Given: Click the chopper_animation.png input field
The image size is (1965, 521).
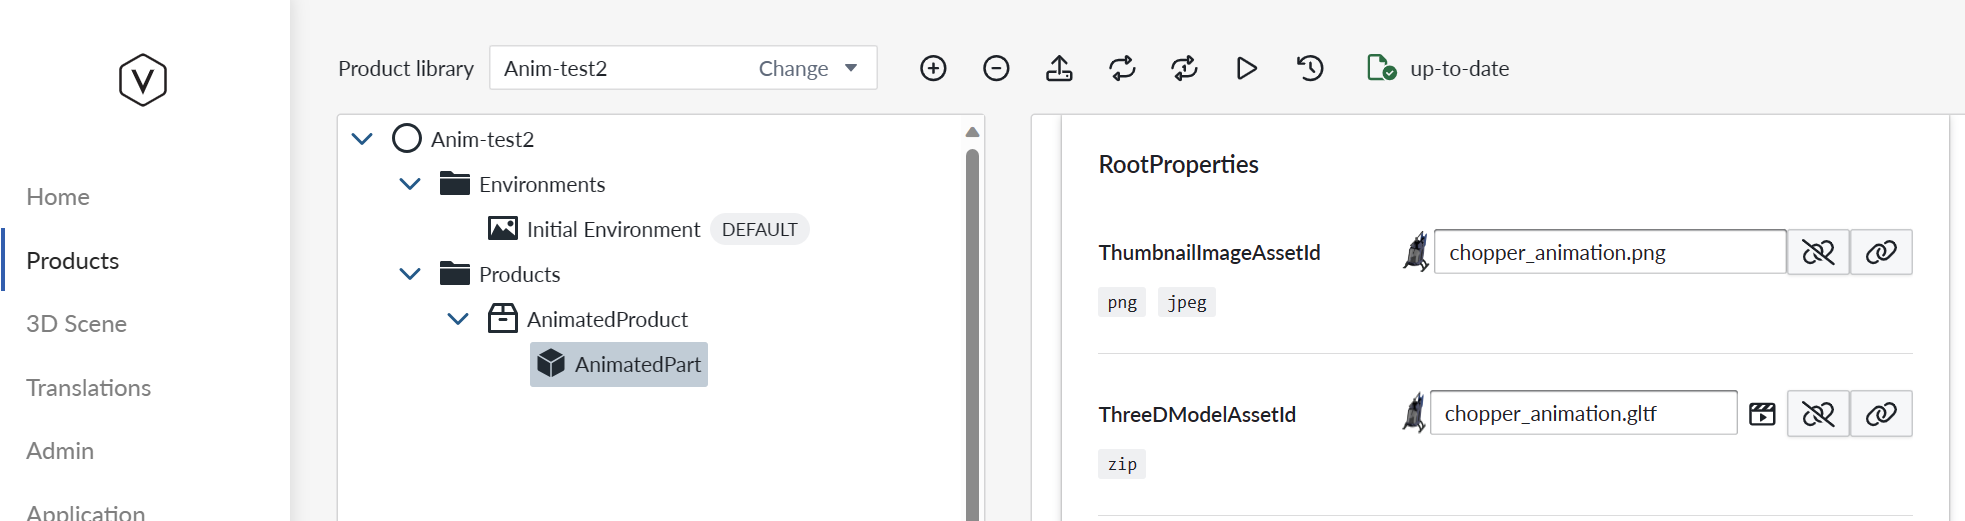Looking at the screenshot, I should [x=1609, y=252].
